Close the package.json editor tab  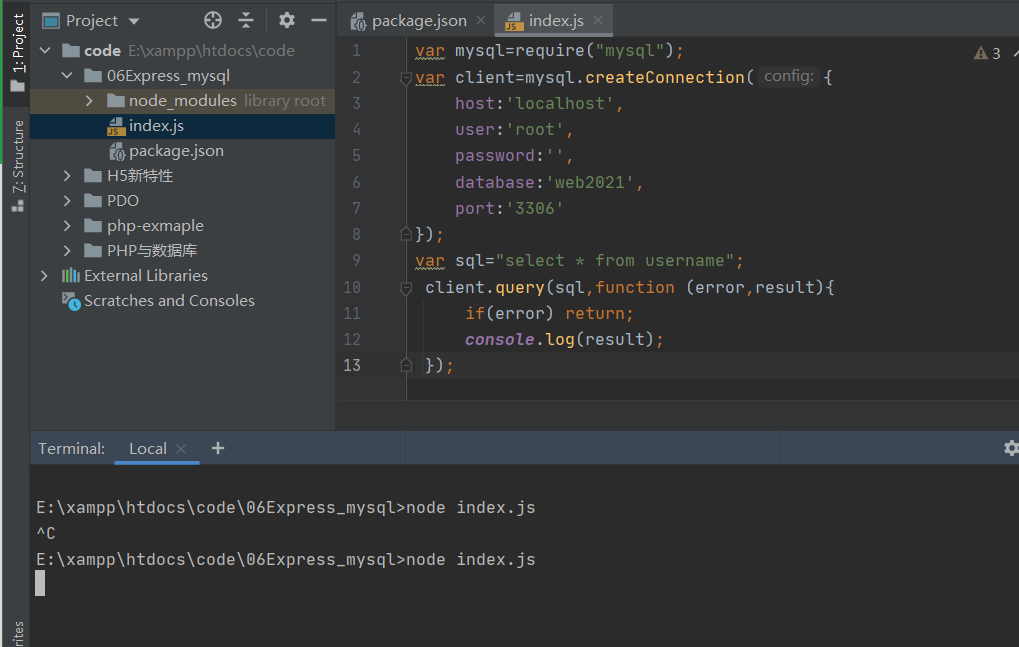[481, 20]
